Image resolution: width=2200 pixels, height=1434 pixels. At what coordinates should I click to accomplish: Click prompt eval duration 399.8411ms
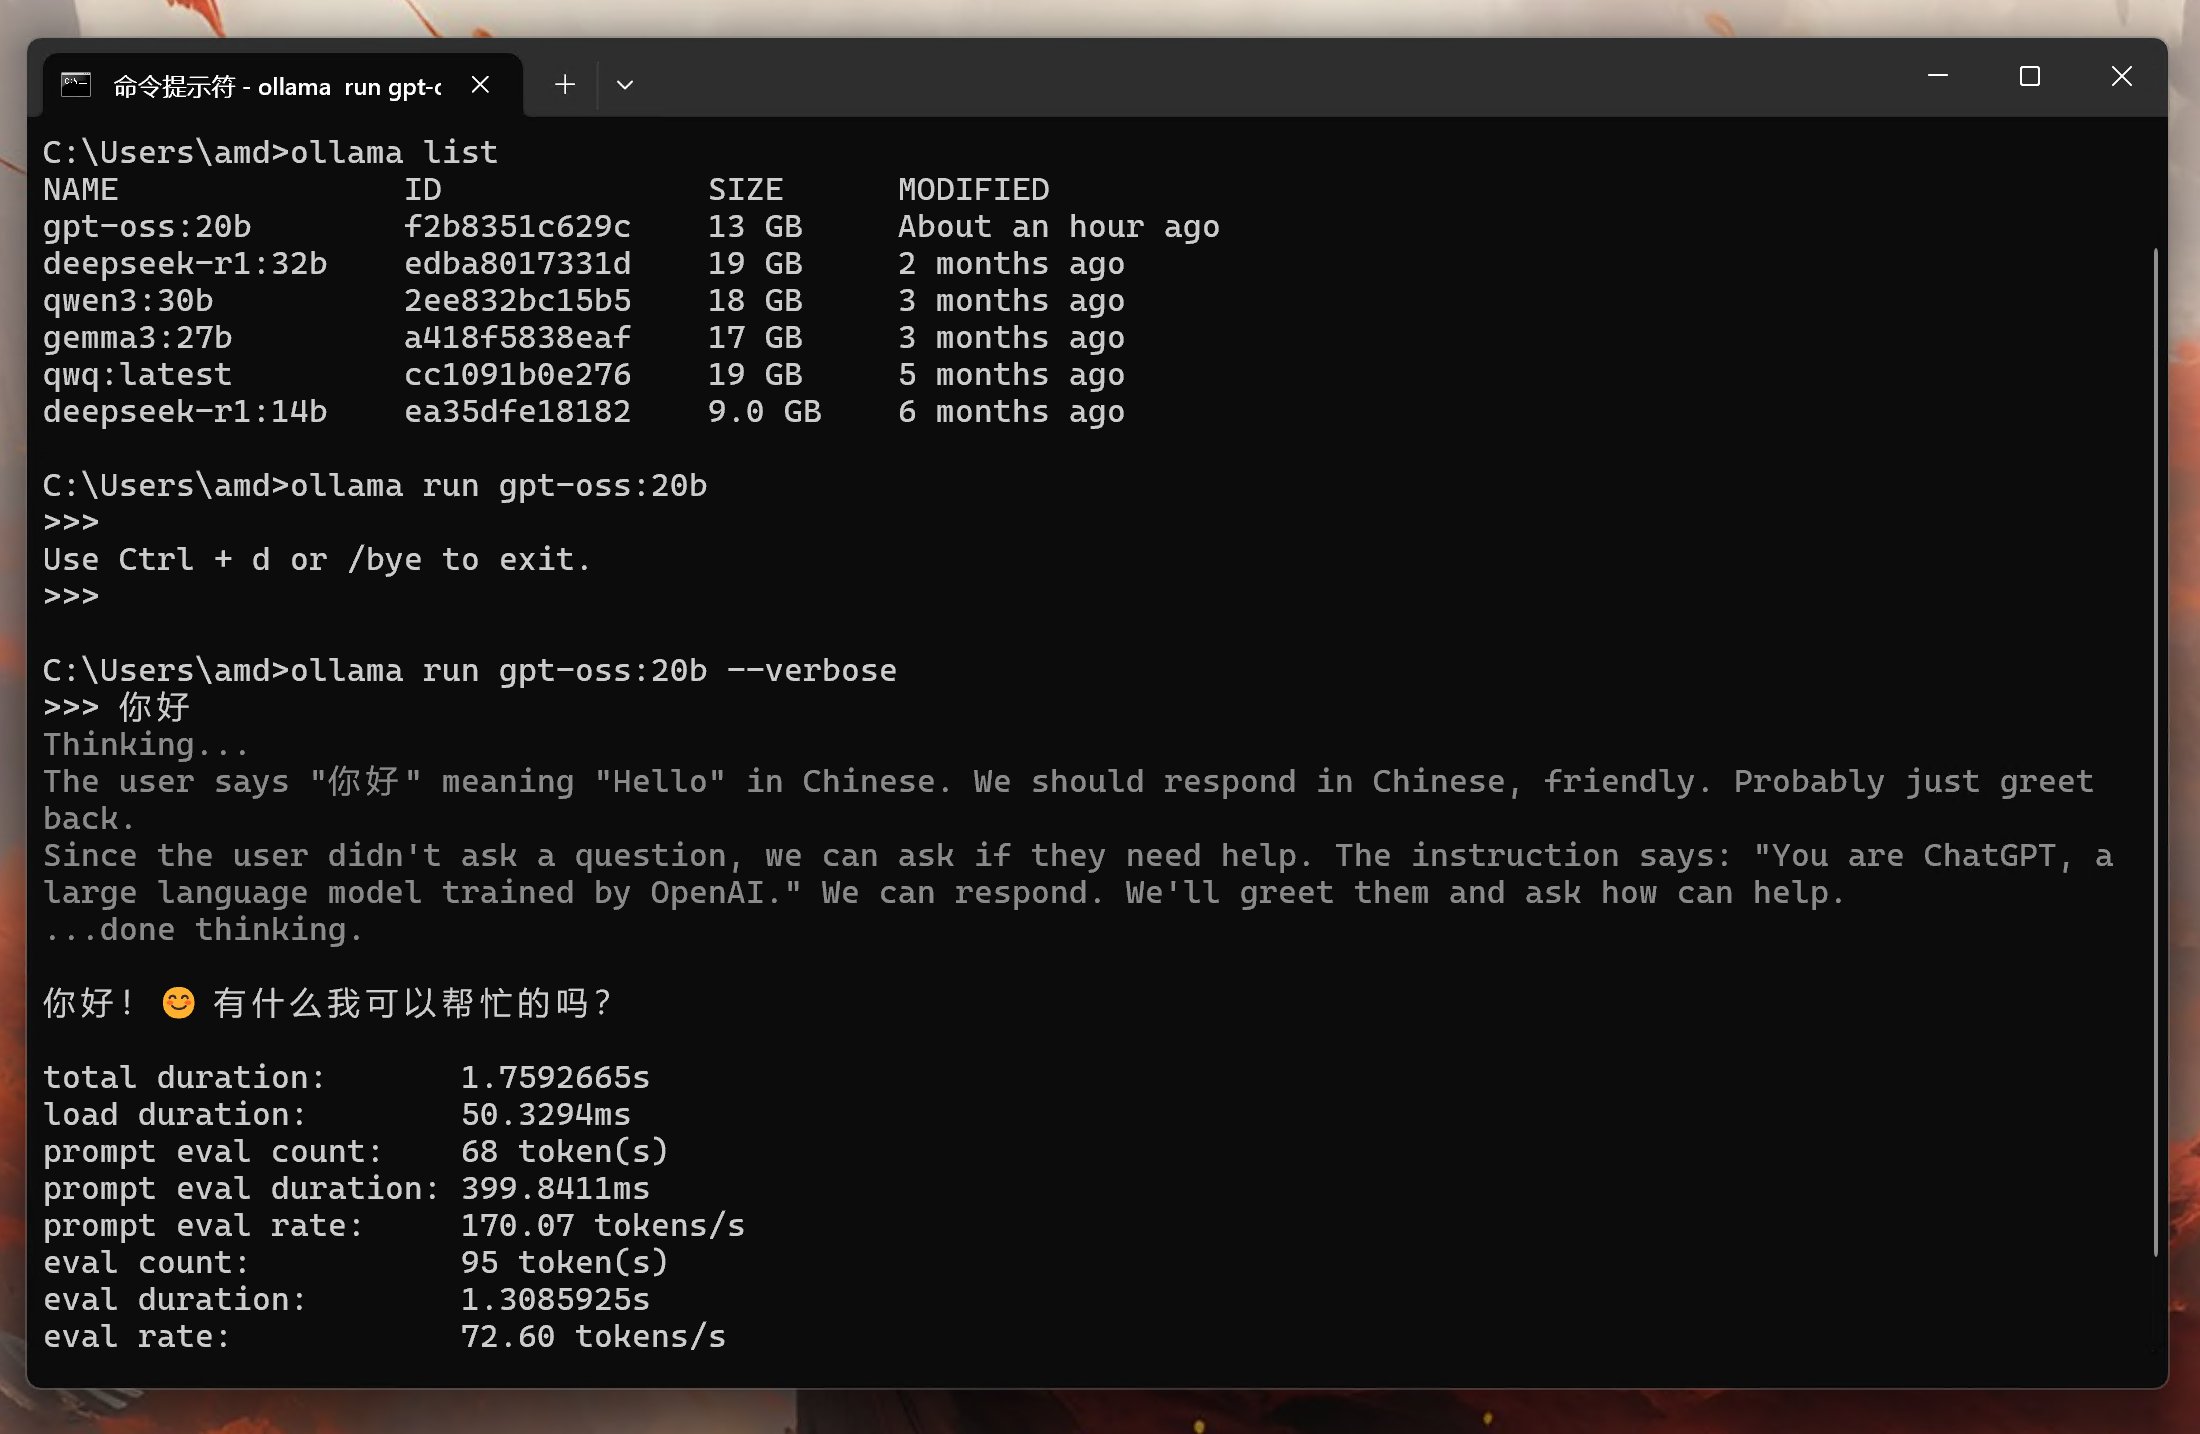point(555,1189)
